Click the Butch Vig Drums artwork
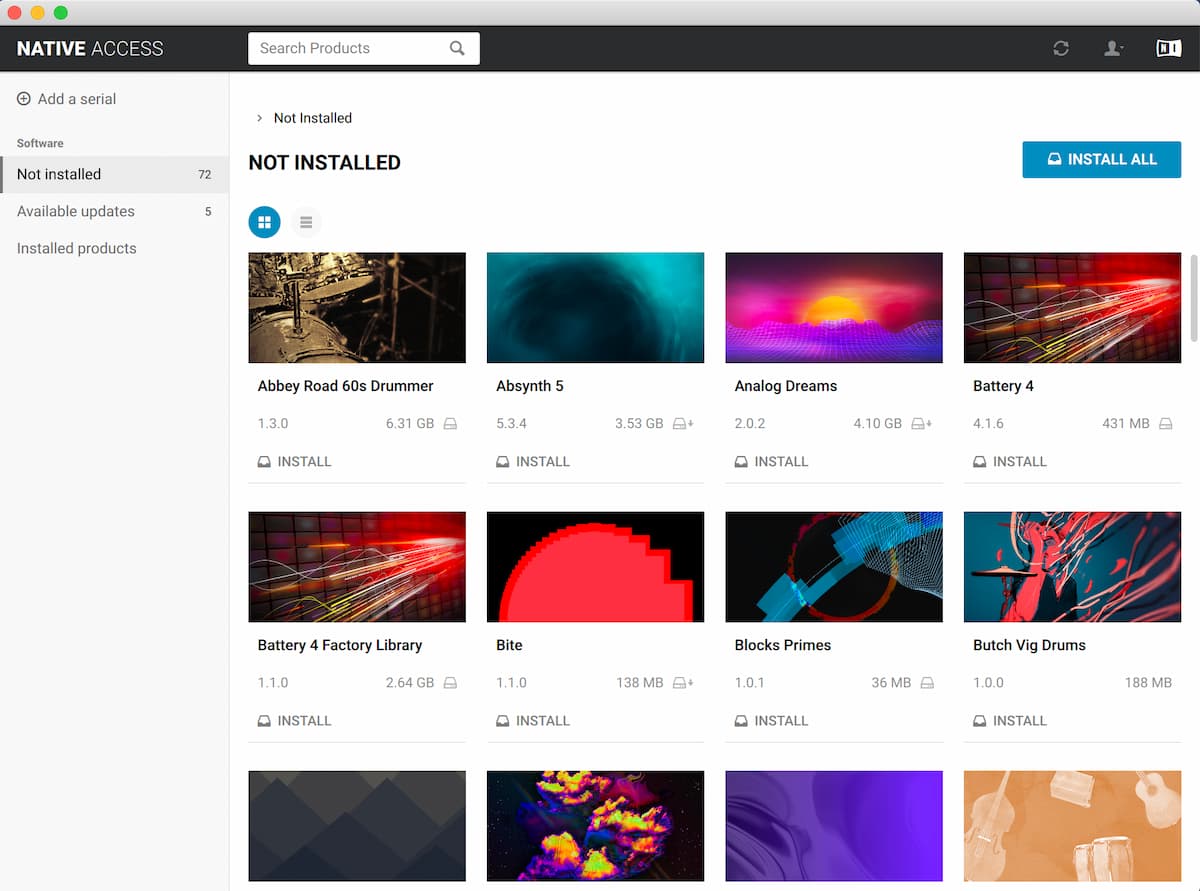This screenshot has height=891, width=1200. click(x=1072, y=567)
